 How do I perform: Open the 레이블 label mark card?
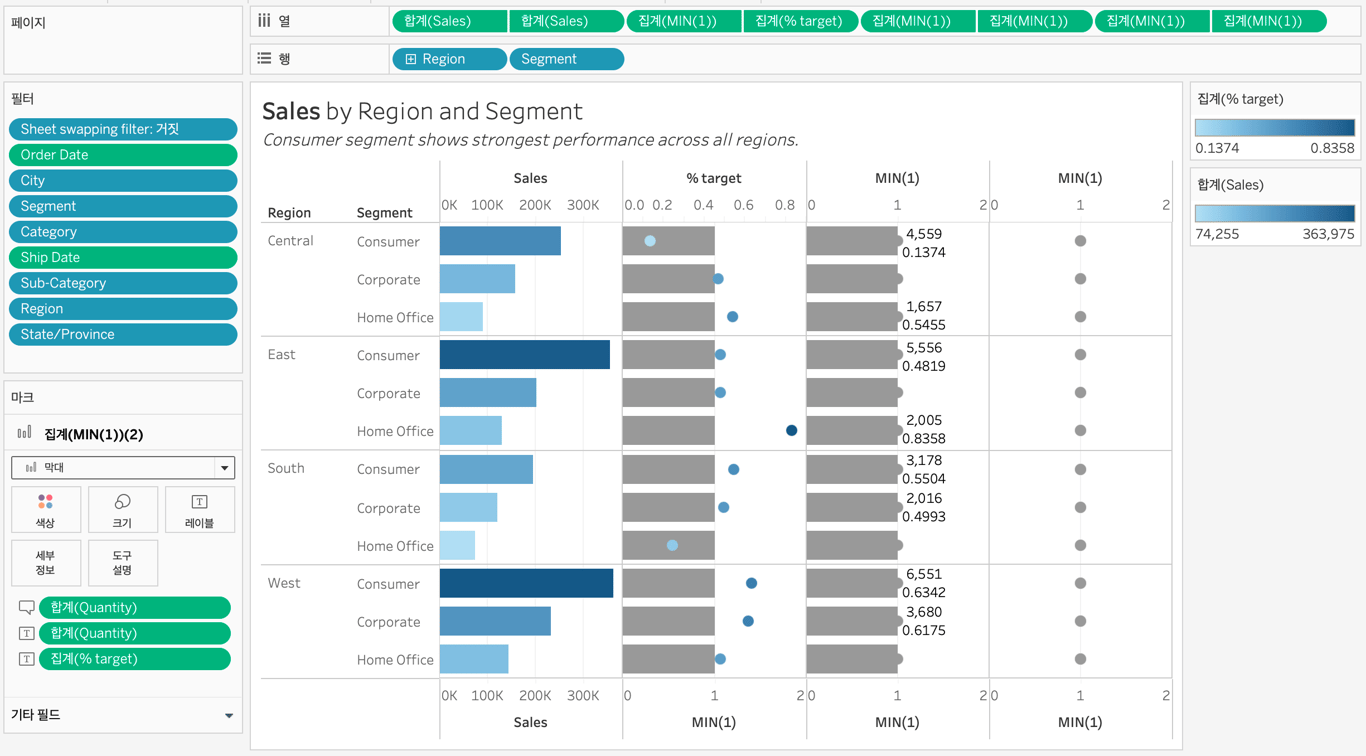[x=199, y=509]
